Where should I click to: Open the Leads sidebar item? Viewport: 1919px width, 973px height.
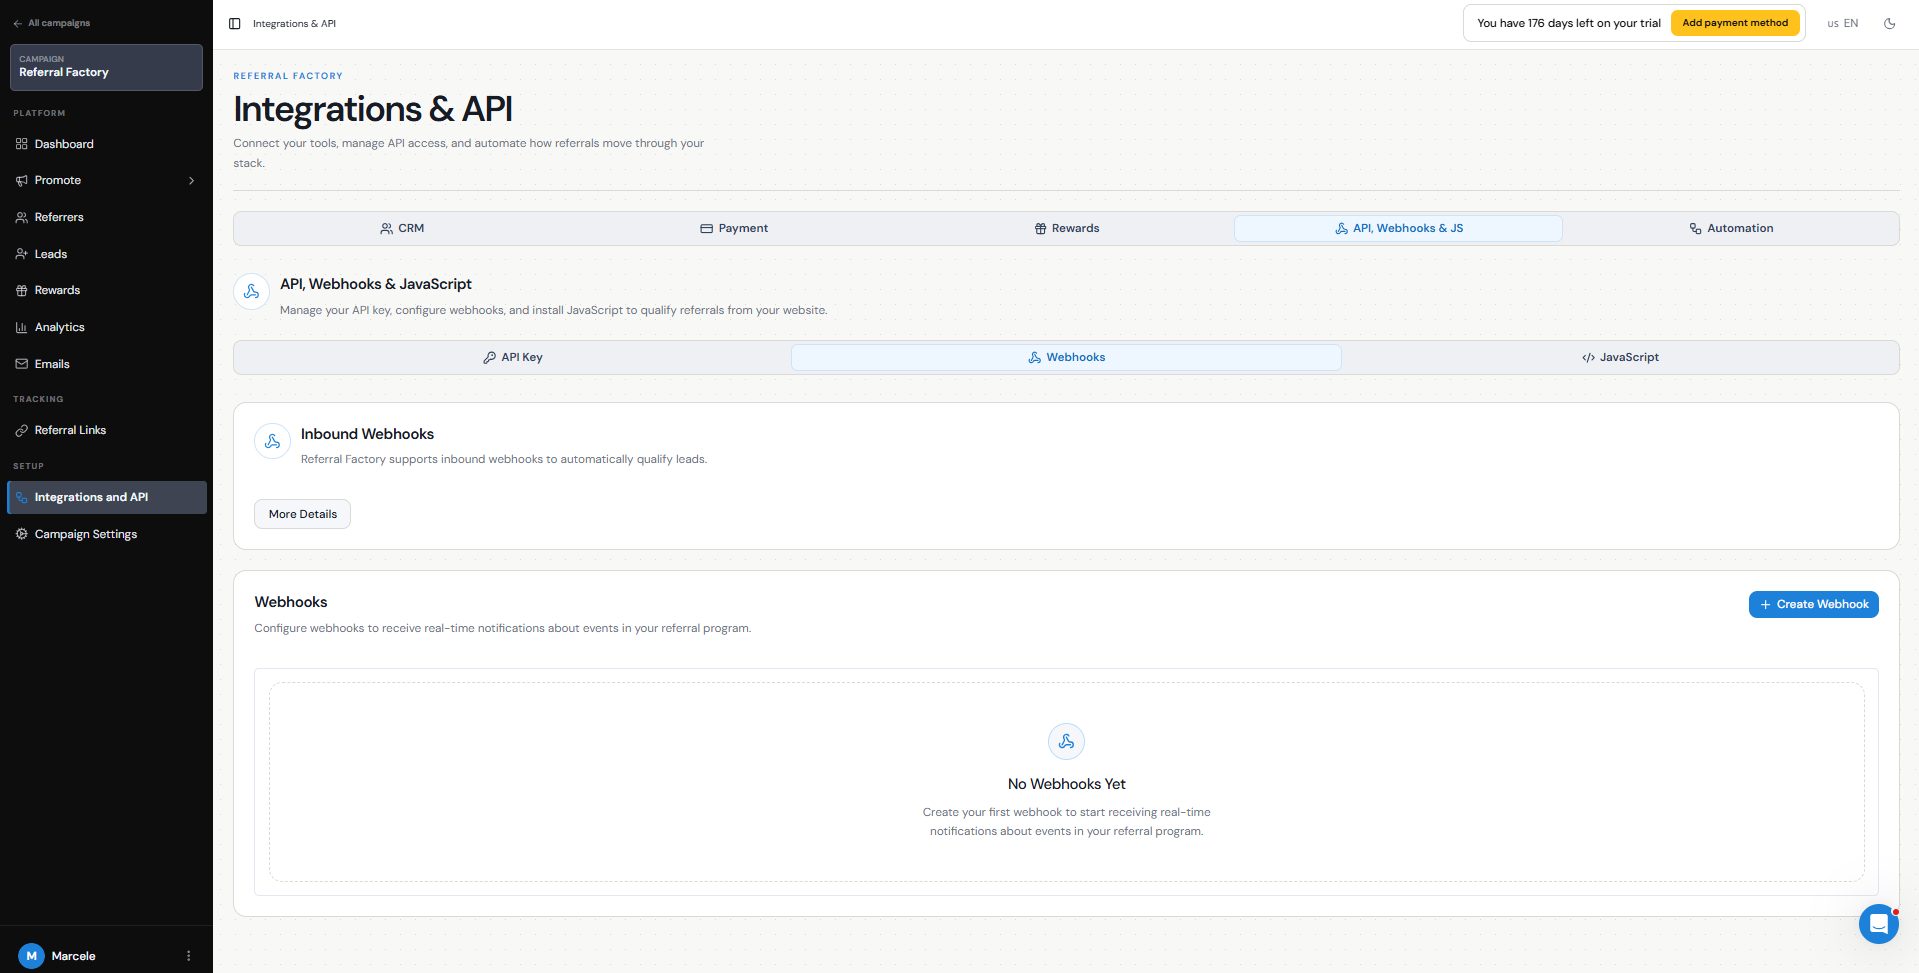click(106, 254)
